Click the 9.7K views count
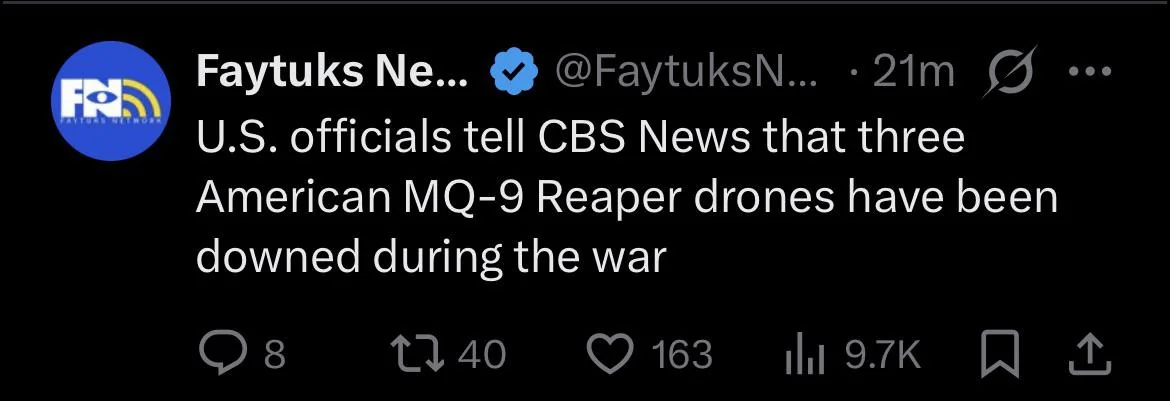 tap(880, 354)
